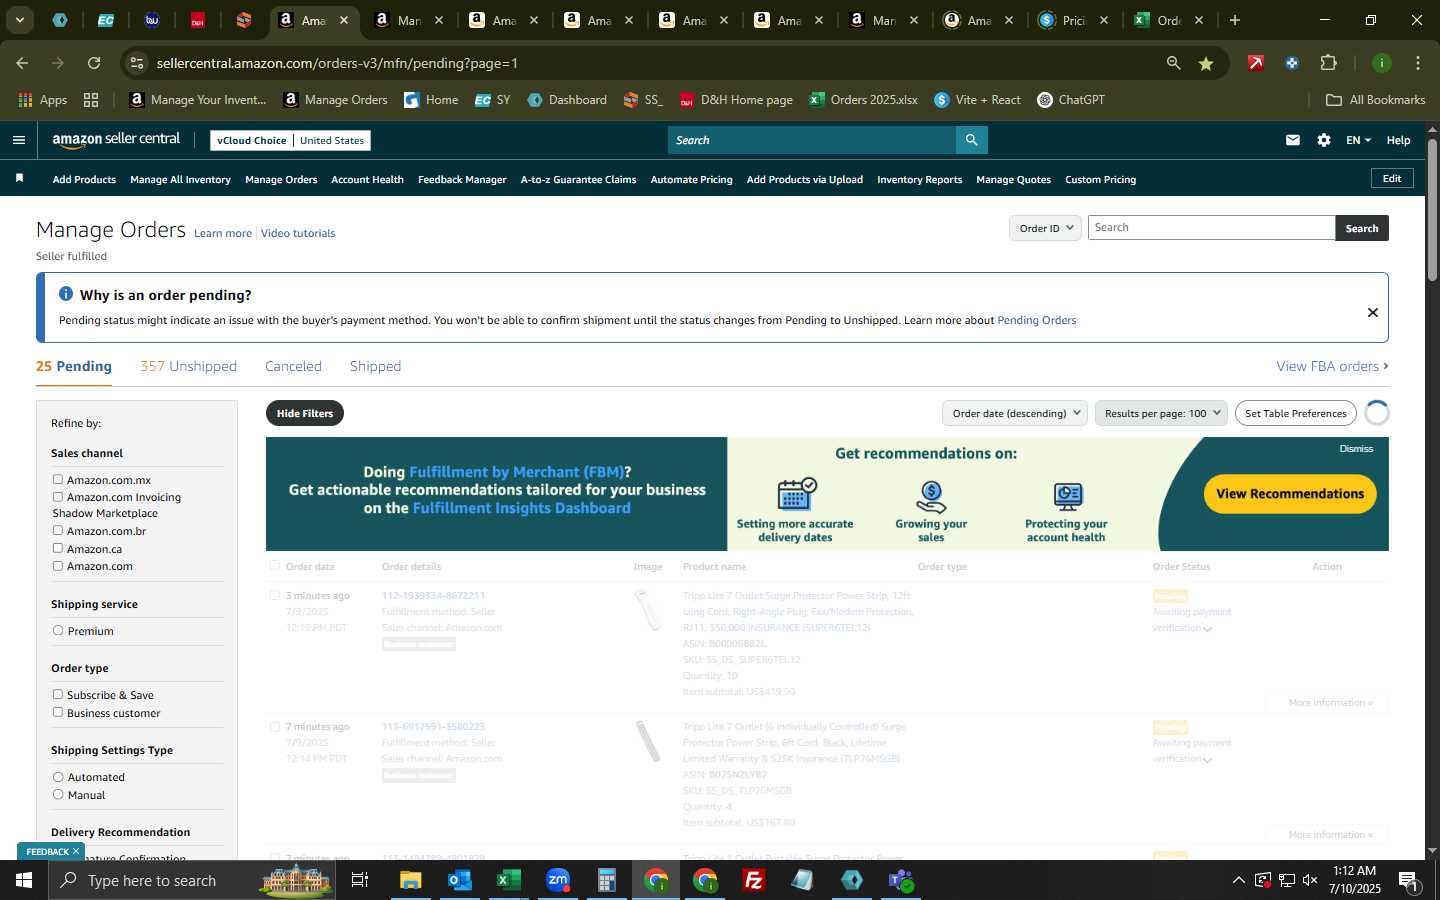Click the Seller Central top search field
1440x900 pixels.
(811, 140)
